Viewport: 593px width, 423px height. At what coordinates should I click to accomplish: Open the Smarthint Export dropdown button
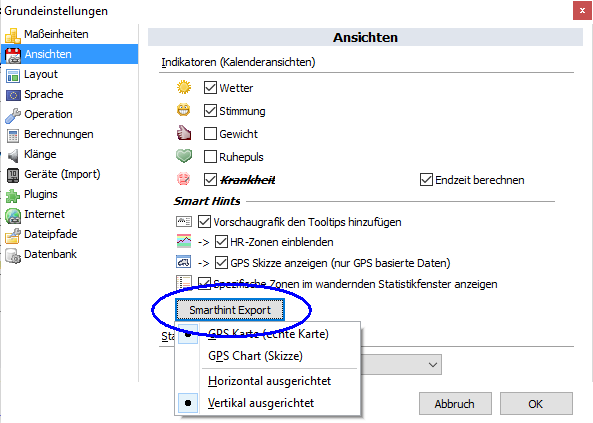[230, 310]
